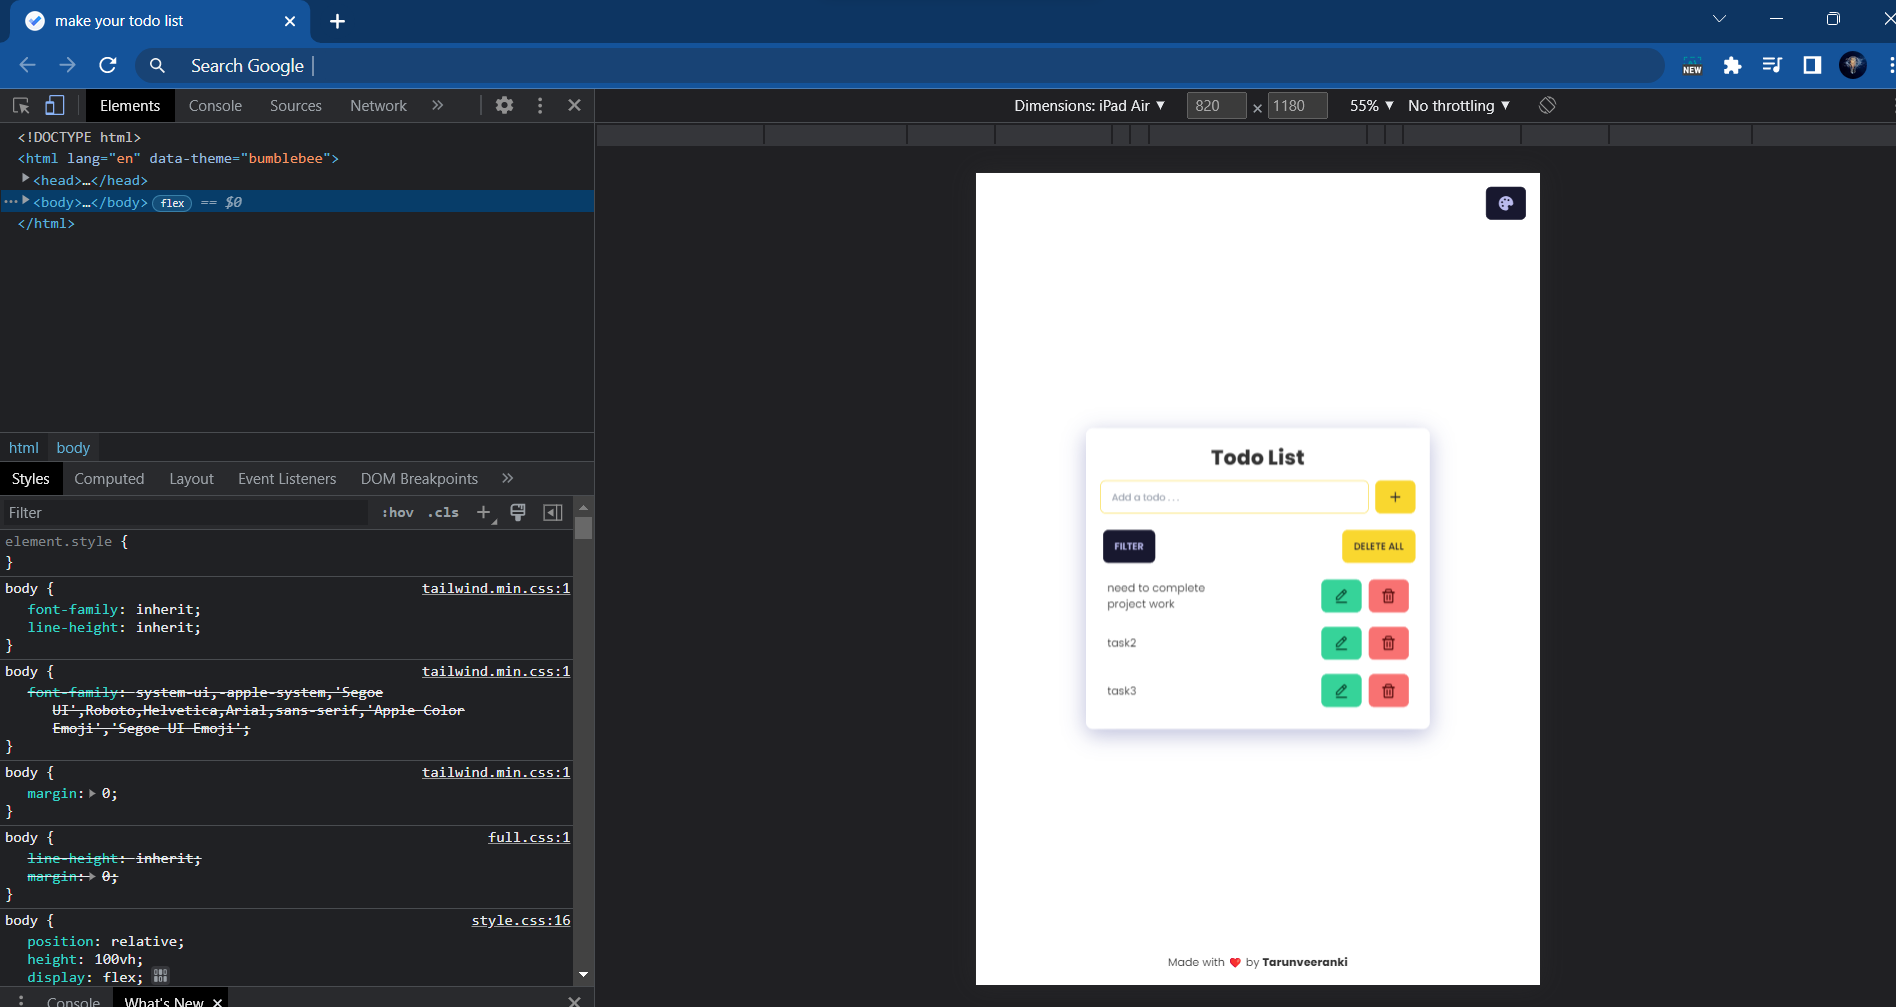This screenshot has width=1896, height=1007.
Task: Reload the current page
Action: 108,65
